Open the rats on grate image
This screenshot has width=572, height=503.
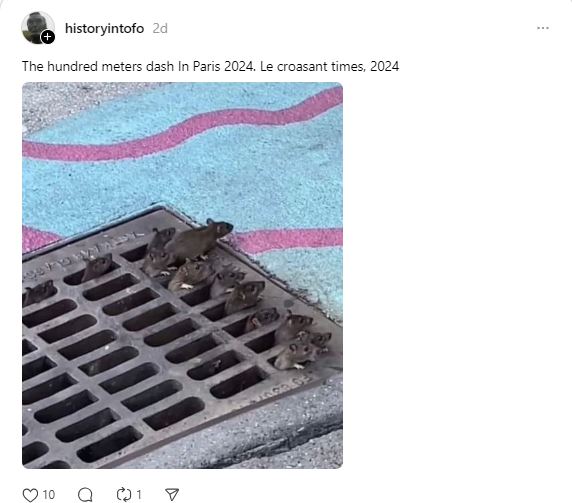(x=182, y=275)
